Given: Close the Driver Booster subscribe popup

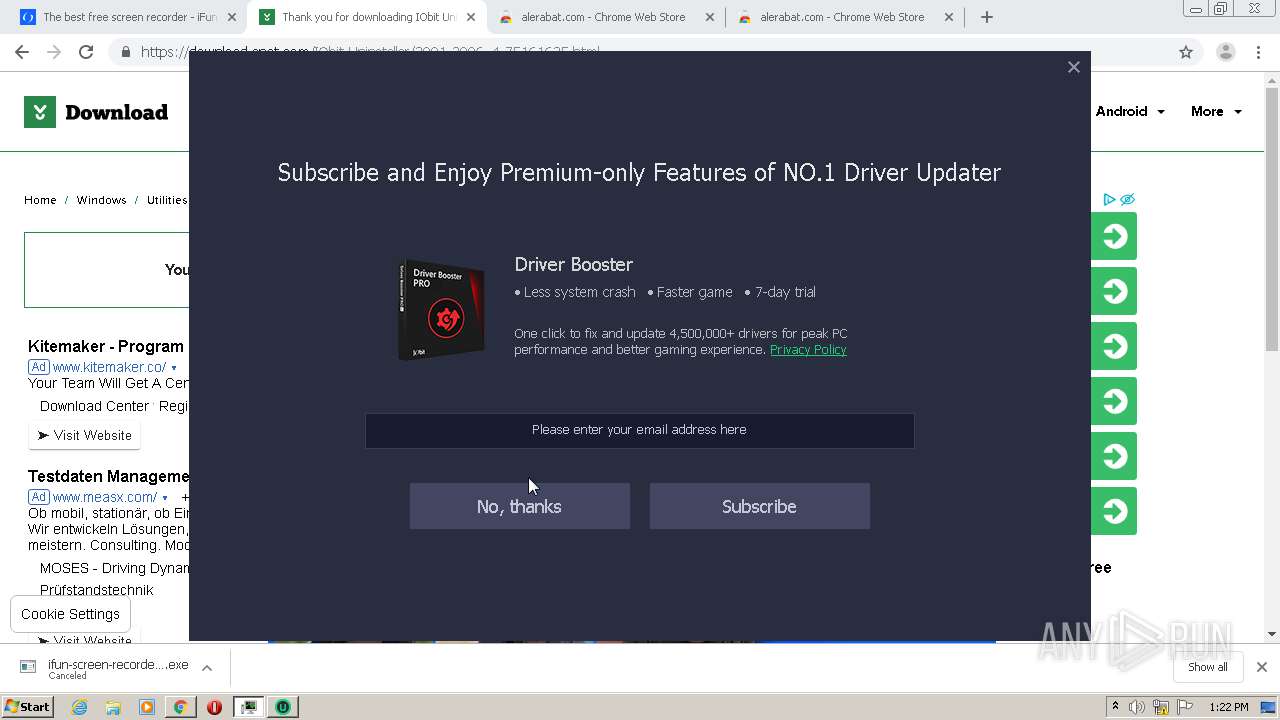Looking at the screenshot, I should (x=1073, y=67).
